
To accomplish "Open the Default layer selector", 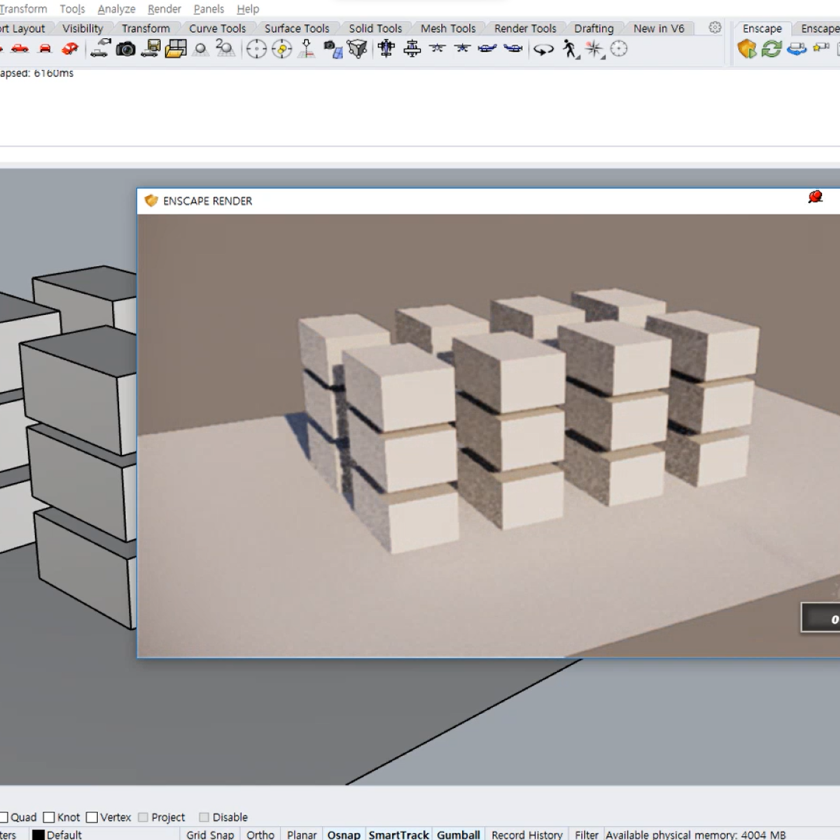I will pos(64,834).
